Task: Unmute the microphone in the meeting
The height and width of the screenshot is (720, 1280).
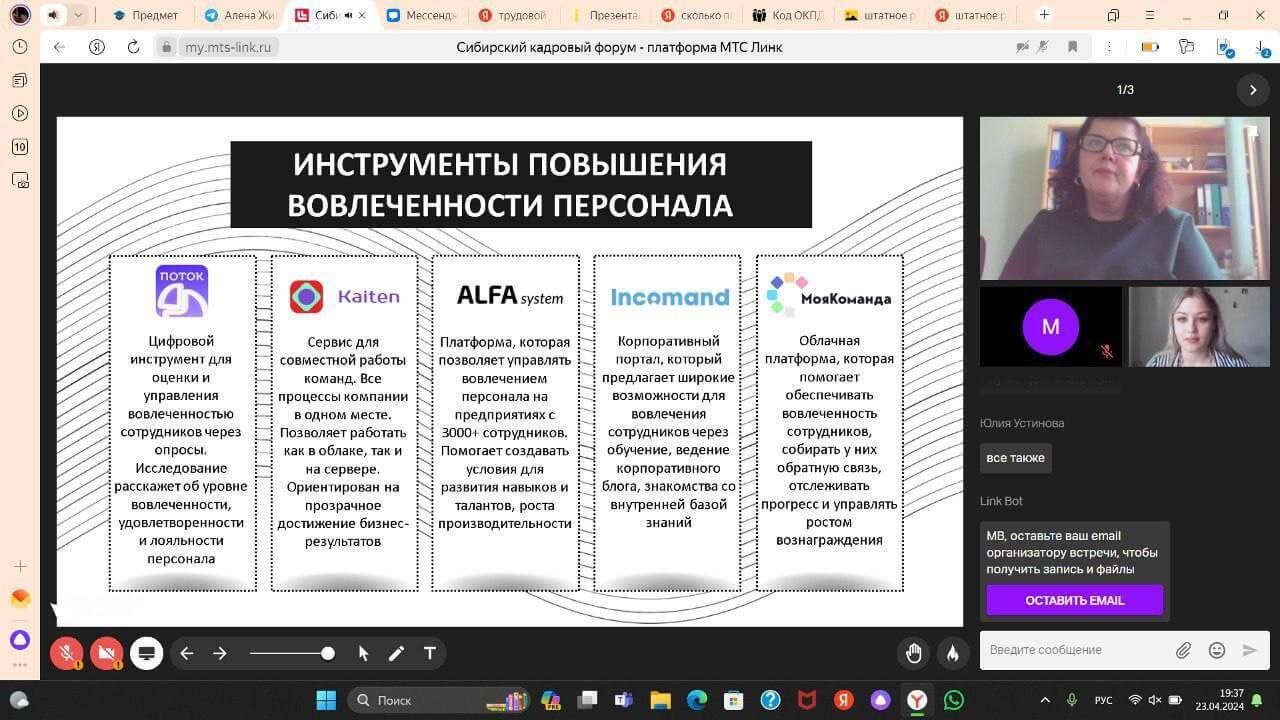Action: click(67, 653)
